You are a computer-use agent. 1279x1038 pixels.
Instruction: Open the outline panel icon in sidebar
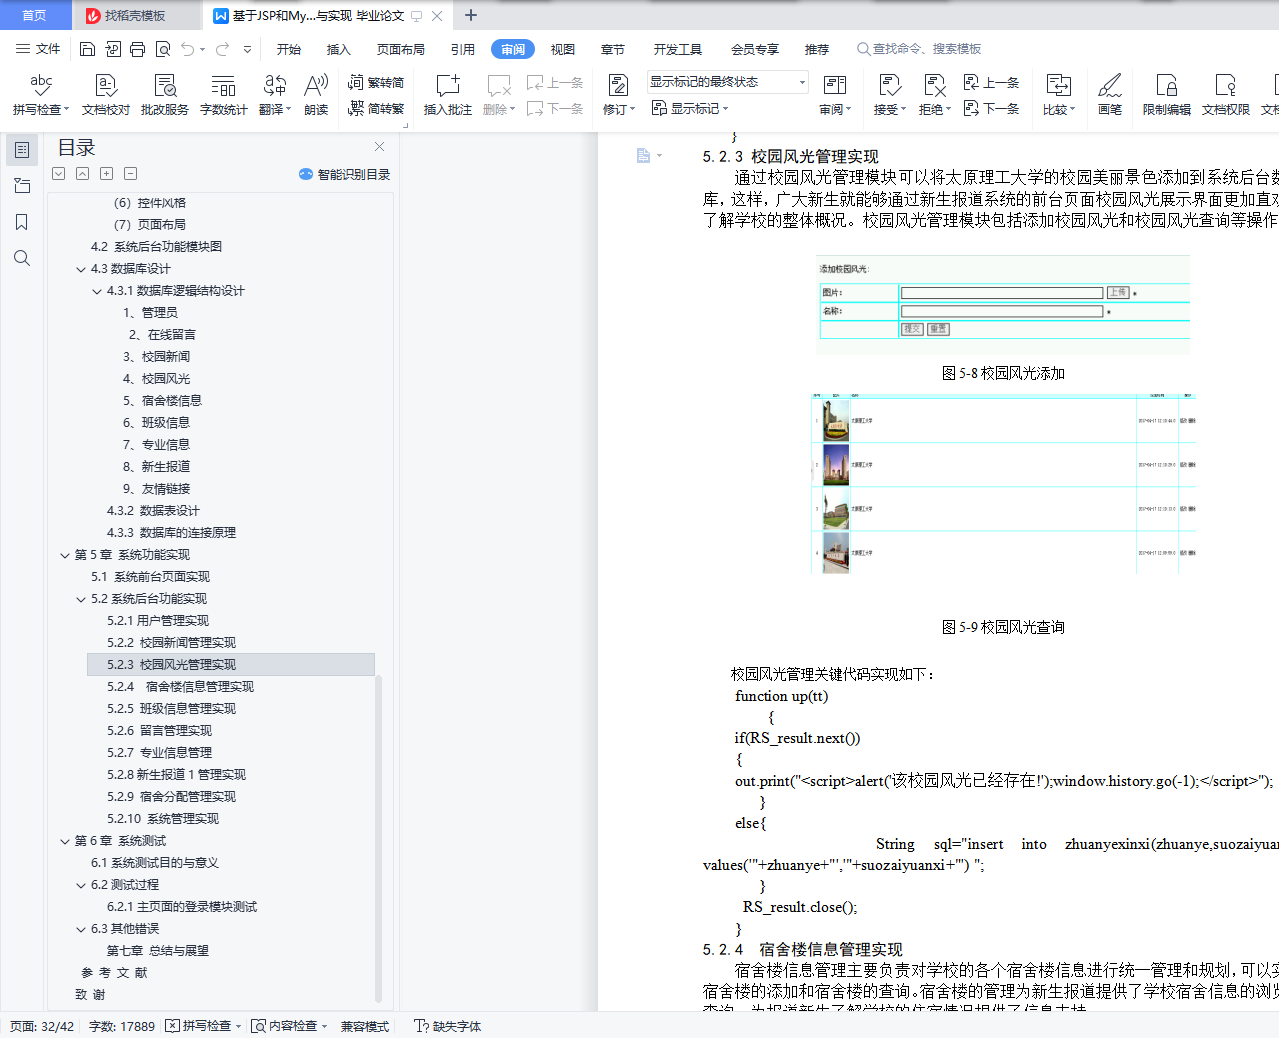click(x=22, y=150)
